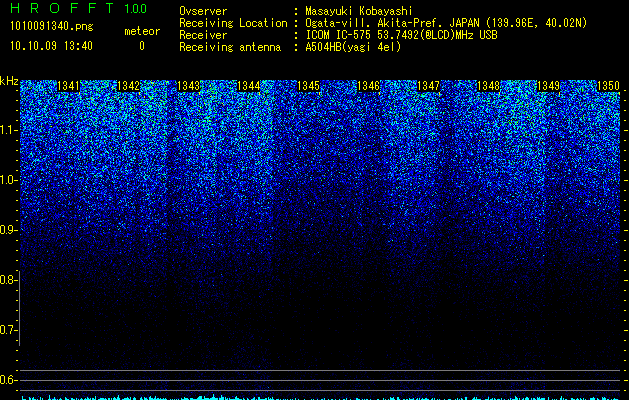The height and width of the screenshot is (400, 629).
Task: Click the meteor label
Action: click(142, 31)
